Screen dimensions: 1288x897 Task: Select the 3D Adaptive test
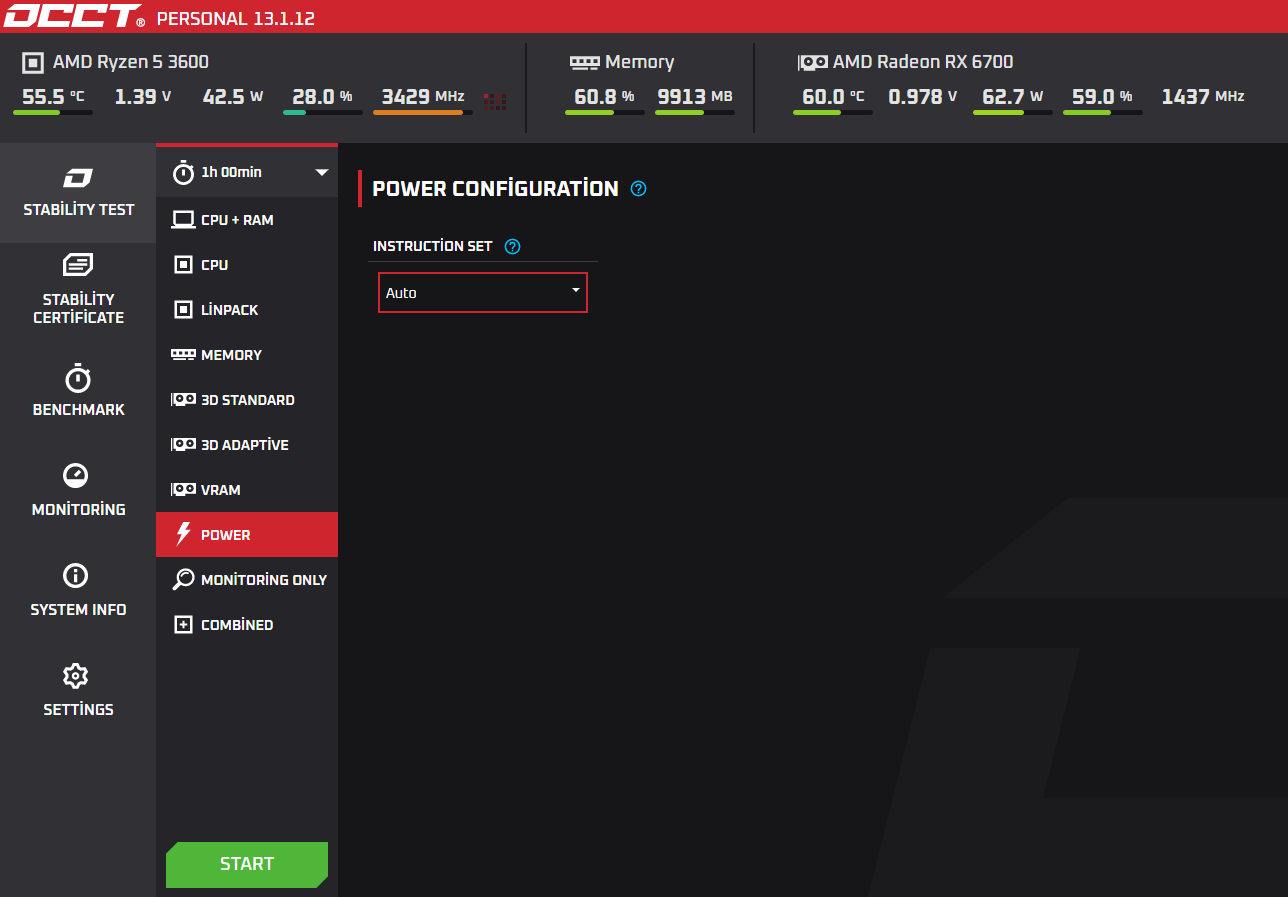(247, 445)
